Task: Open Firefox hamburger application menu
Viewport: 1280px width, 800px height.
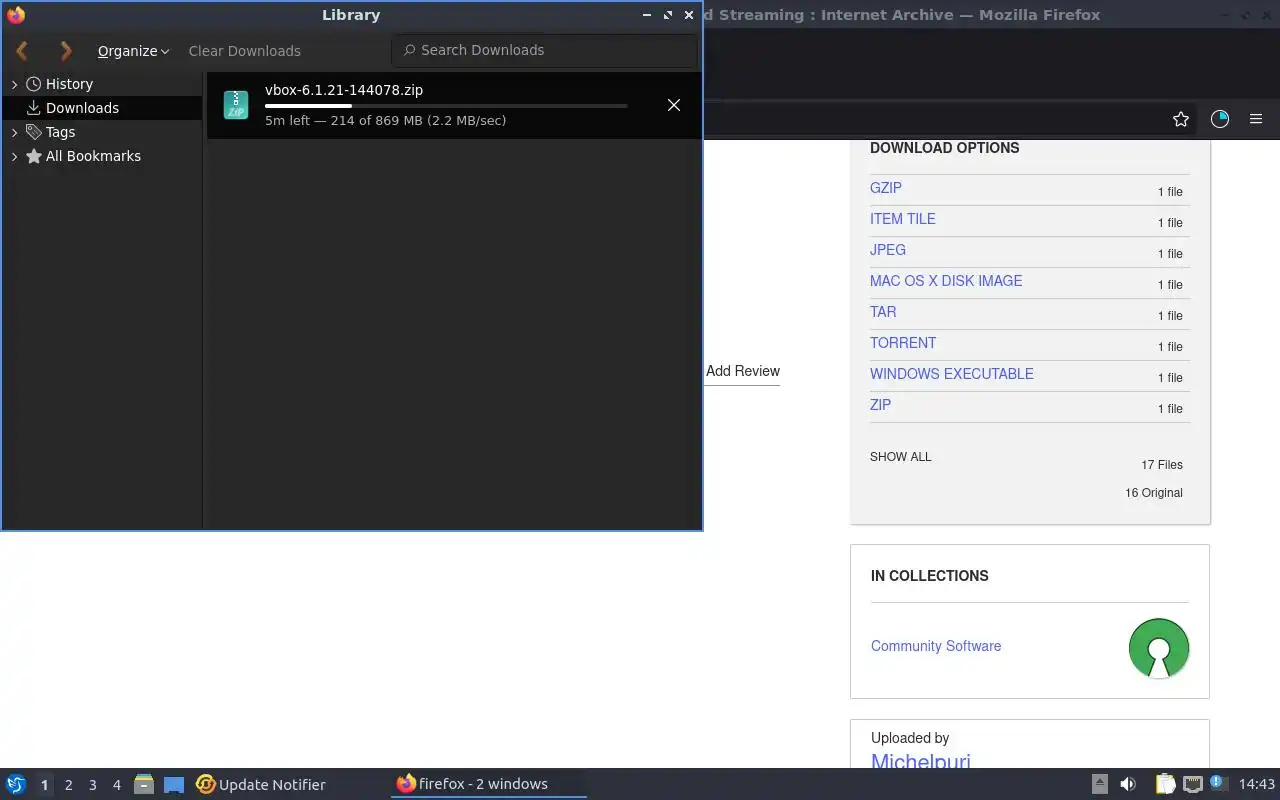Action: [1256, 119]
